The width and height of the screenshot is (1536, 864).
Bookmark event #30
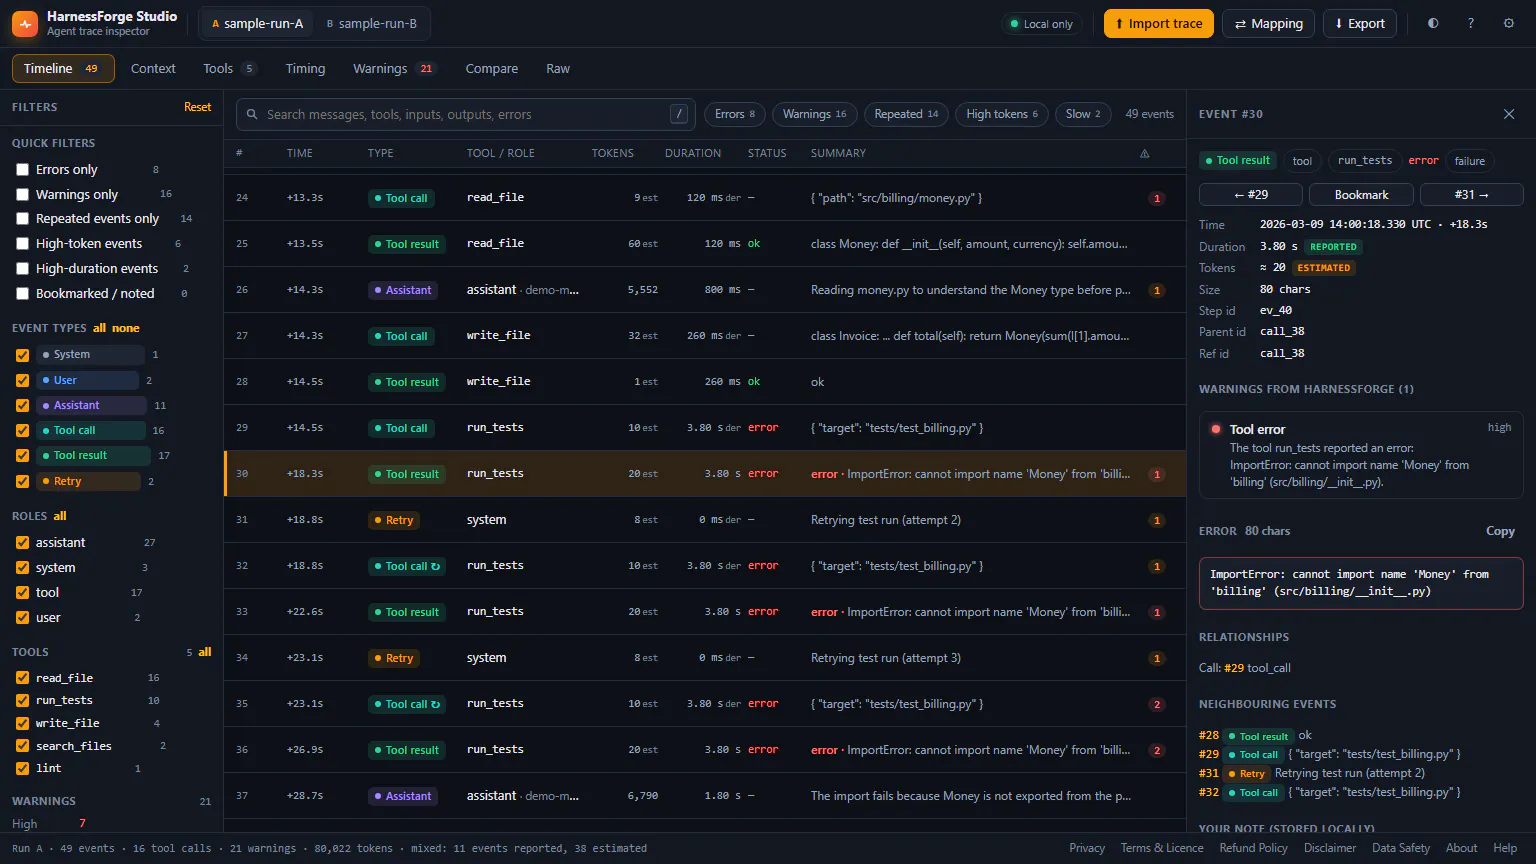point(1361,195)
